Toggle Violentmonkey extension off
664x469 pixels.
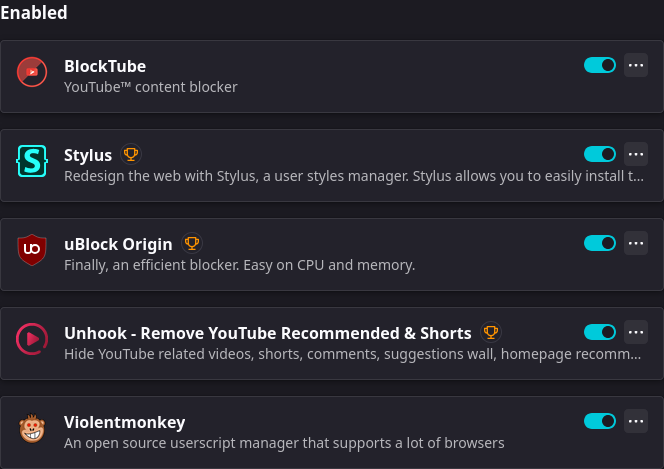pyautogui.click(x=600, y=421)
